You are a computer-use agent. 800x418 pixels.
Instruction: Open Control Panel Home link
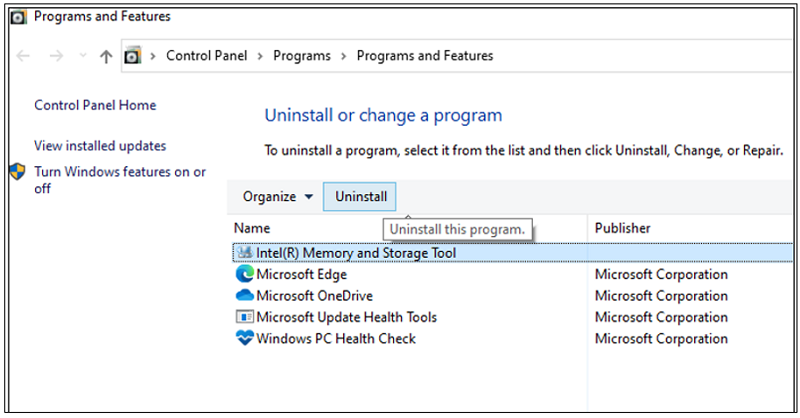coord(95,105)
